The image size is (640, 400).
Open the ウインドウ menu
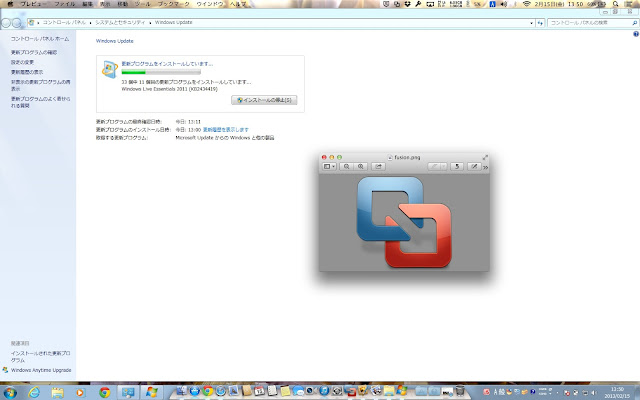[x=210, y=4]
